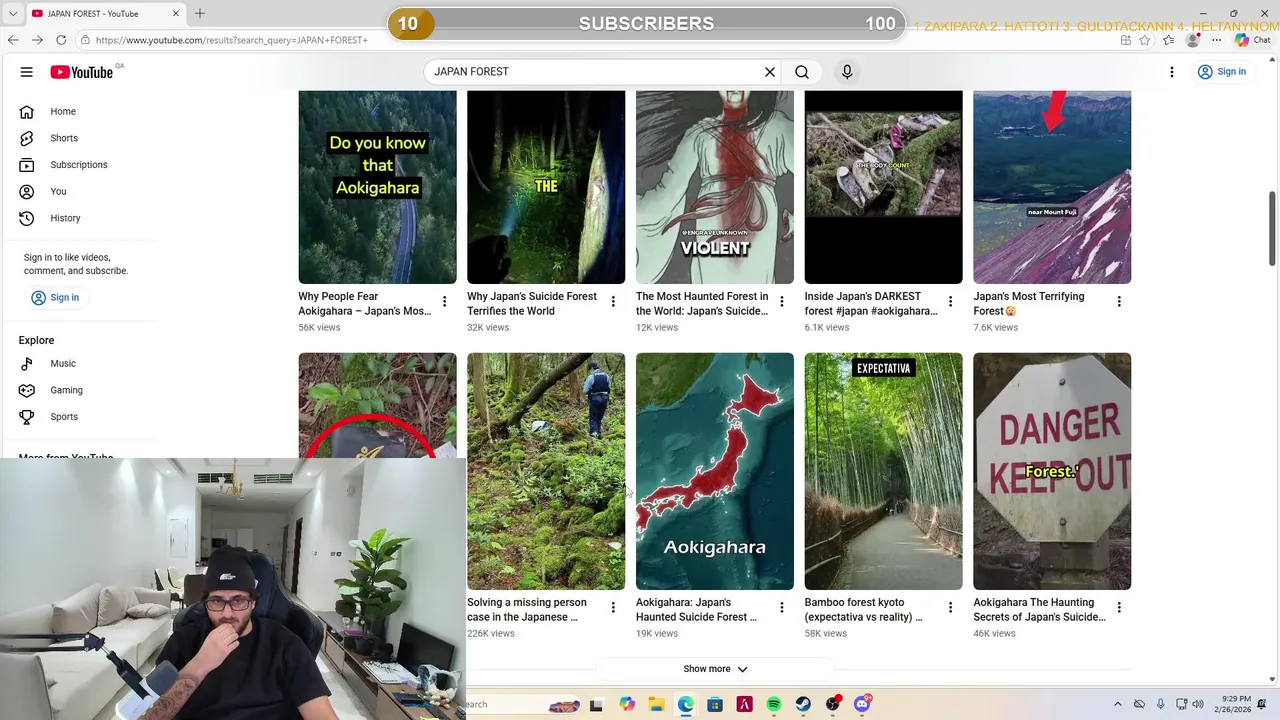1280x720 pixels.
Task: Open Discord from the taskbar
Action: coord(862,704)
